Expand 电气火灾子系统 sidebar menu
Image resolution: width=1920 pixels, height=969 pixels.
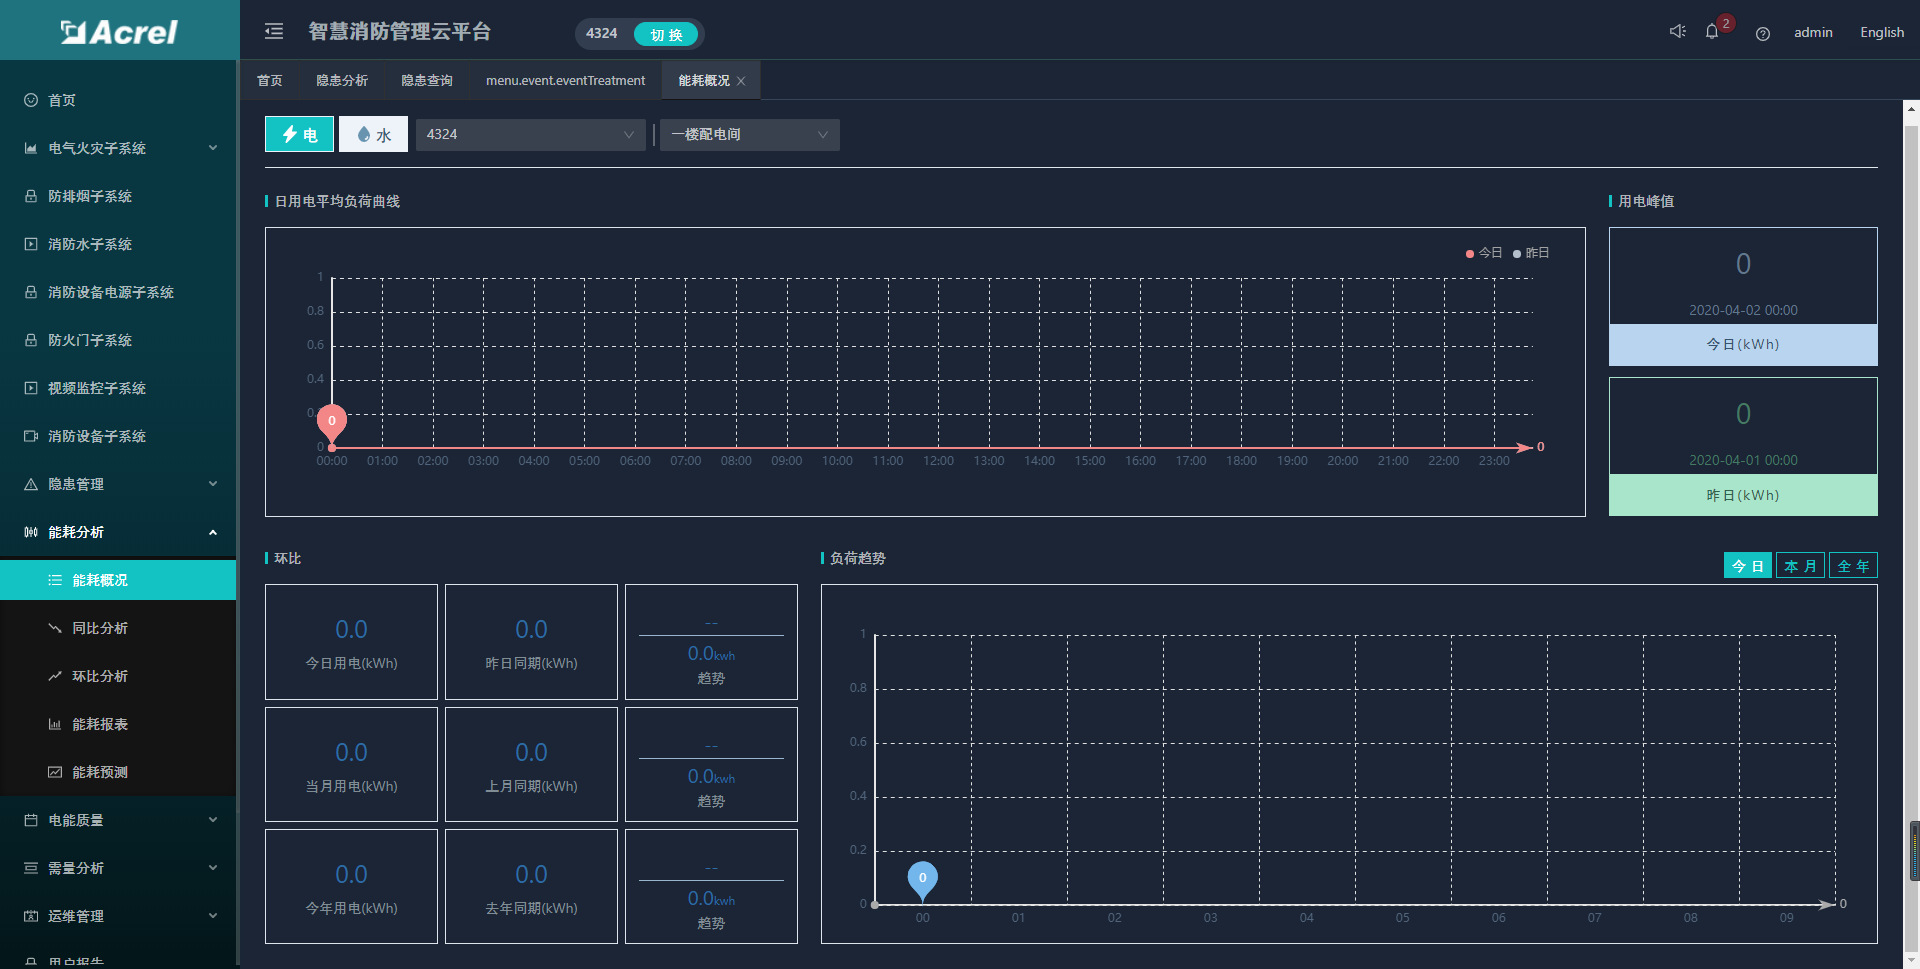point(120,148)
